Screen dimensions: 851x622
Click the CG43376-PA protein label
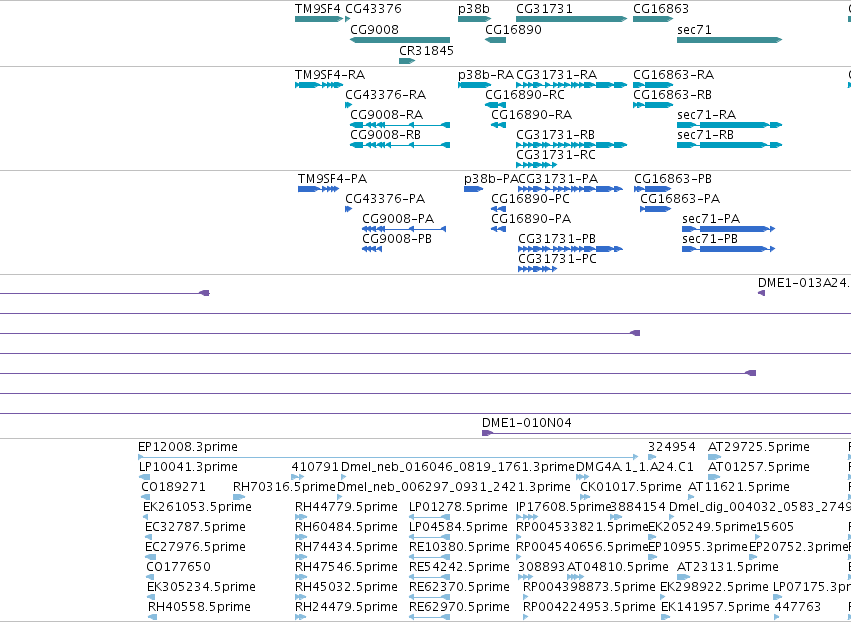point(385,199)
